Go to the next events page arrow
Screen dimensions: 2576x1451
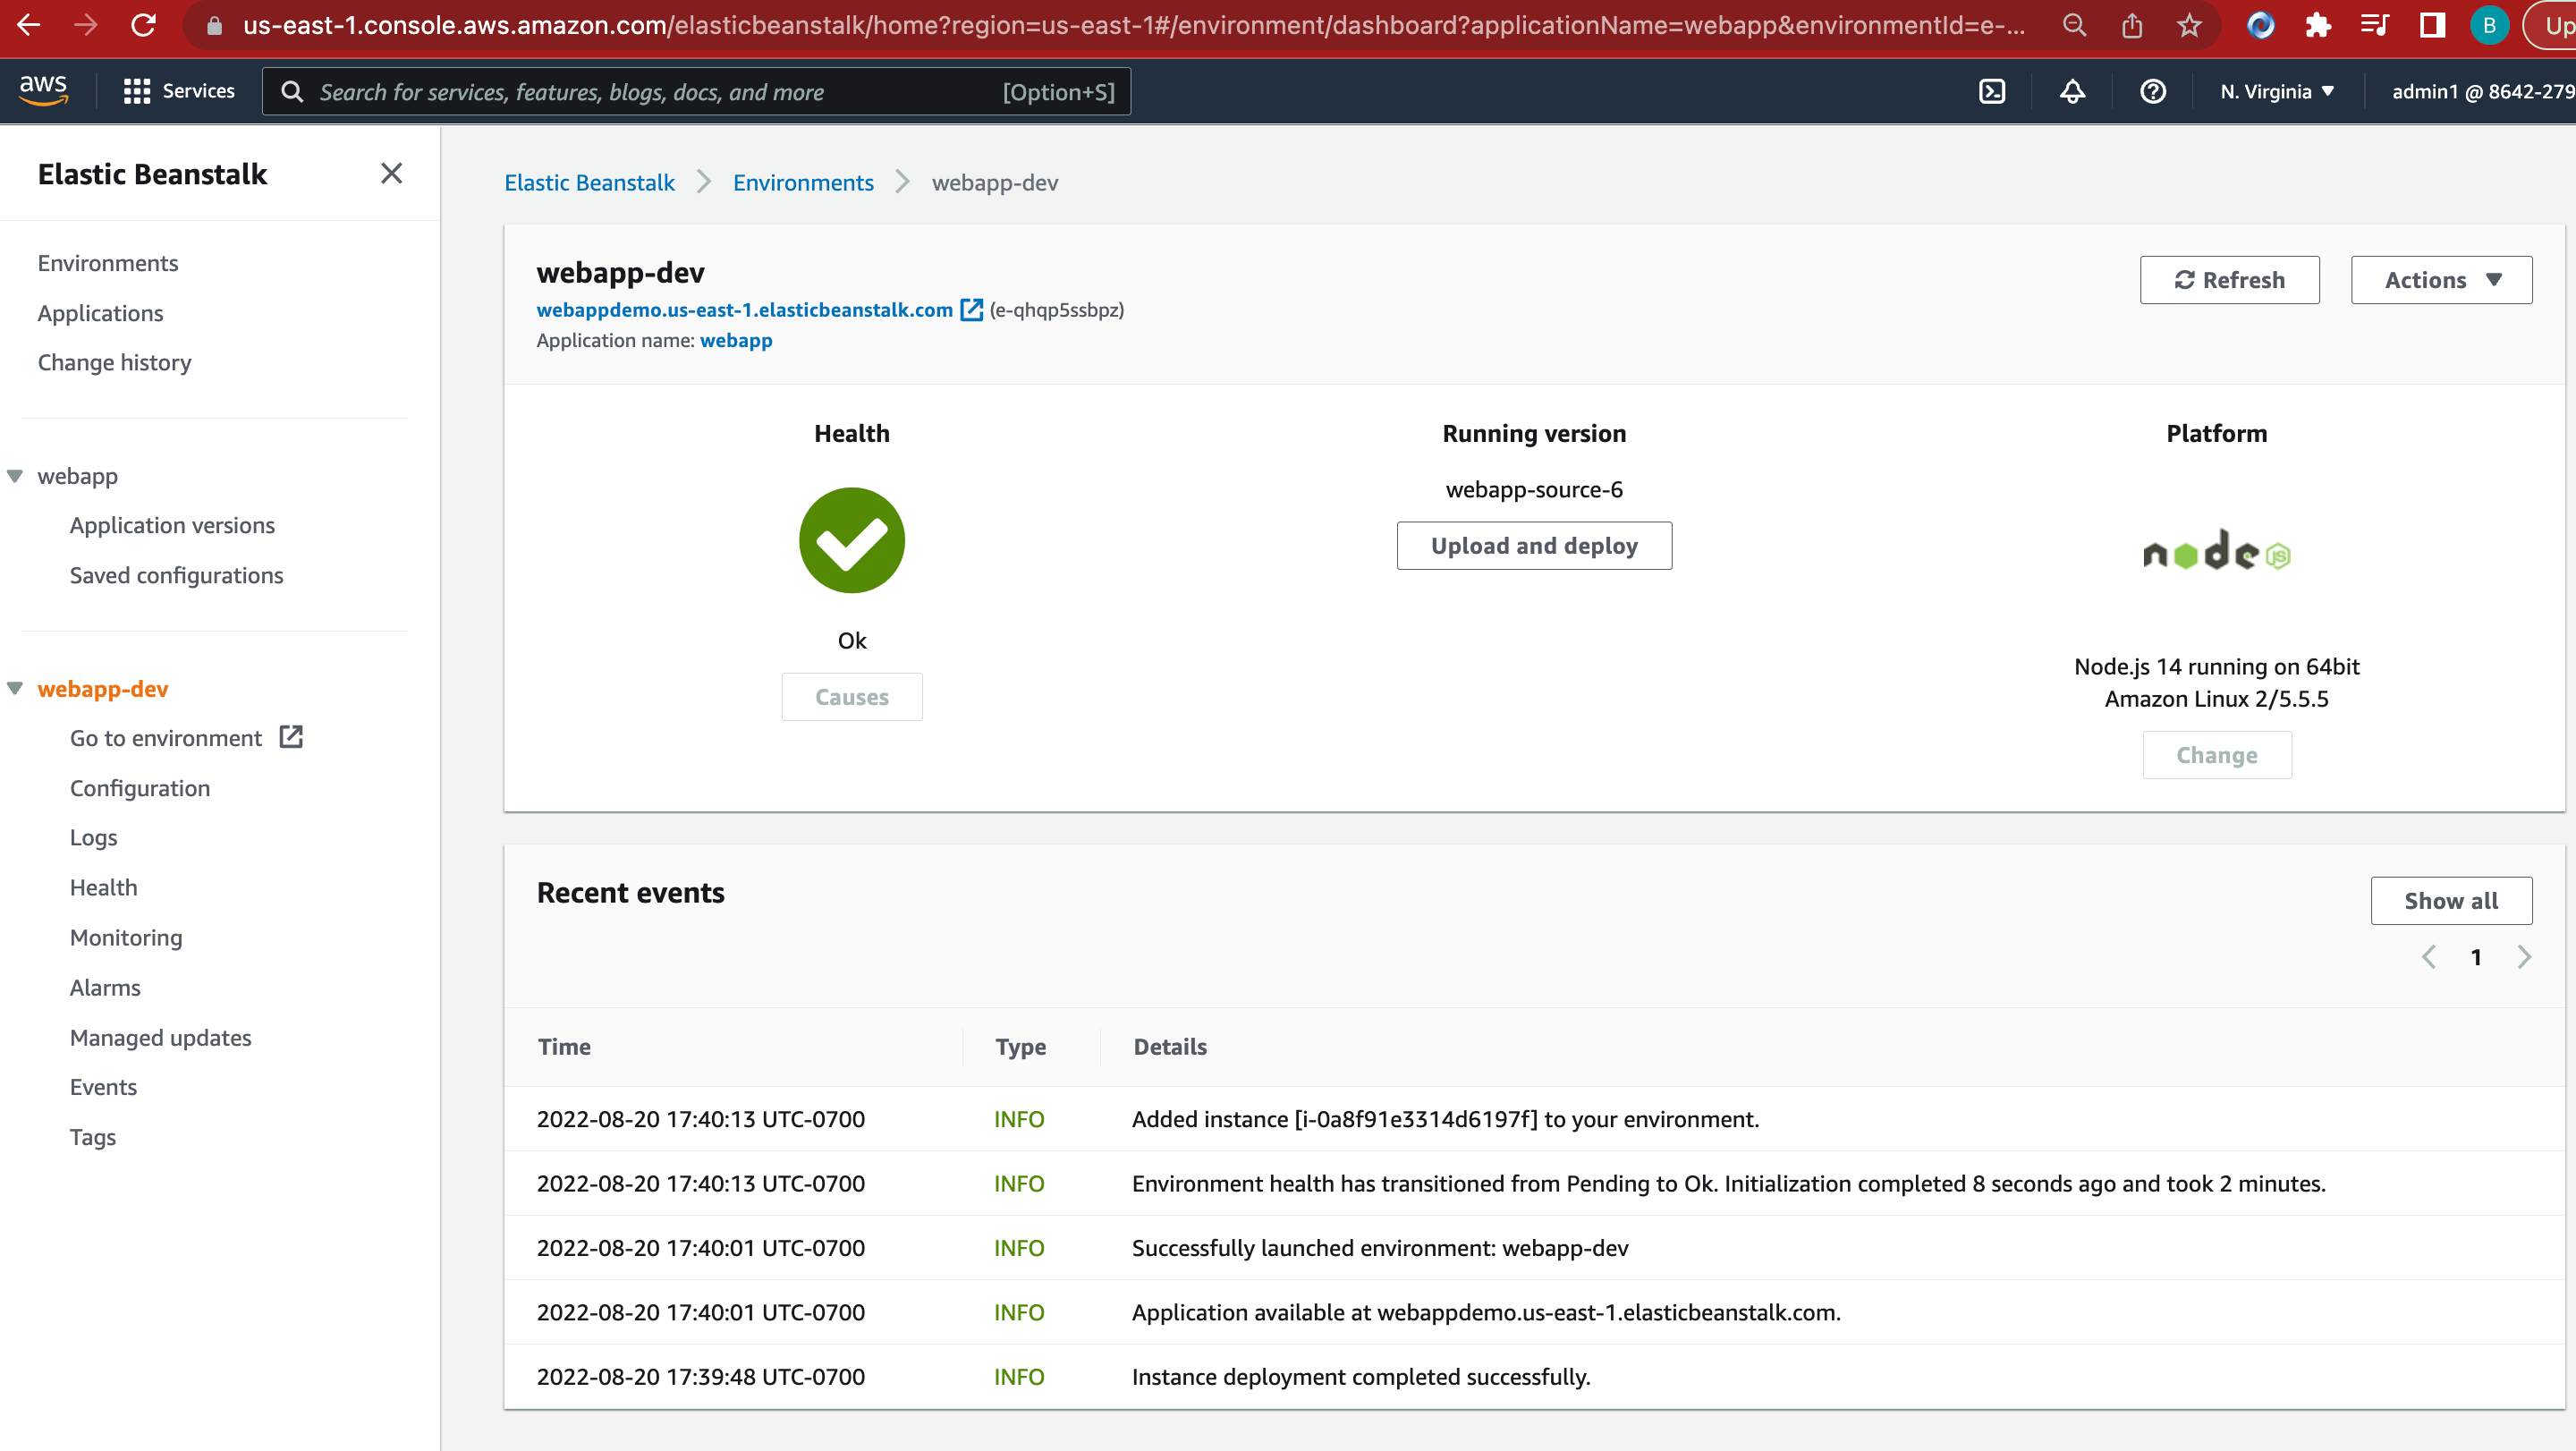pos(2524,956)
